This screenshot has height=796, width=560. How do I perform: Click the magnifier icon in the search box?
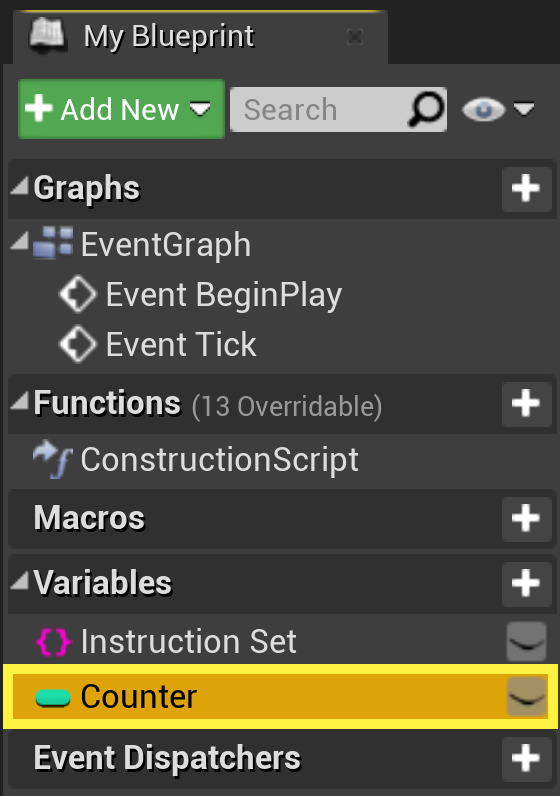point(425,109)
